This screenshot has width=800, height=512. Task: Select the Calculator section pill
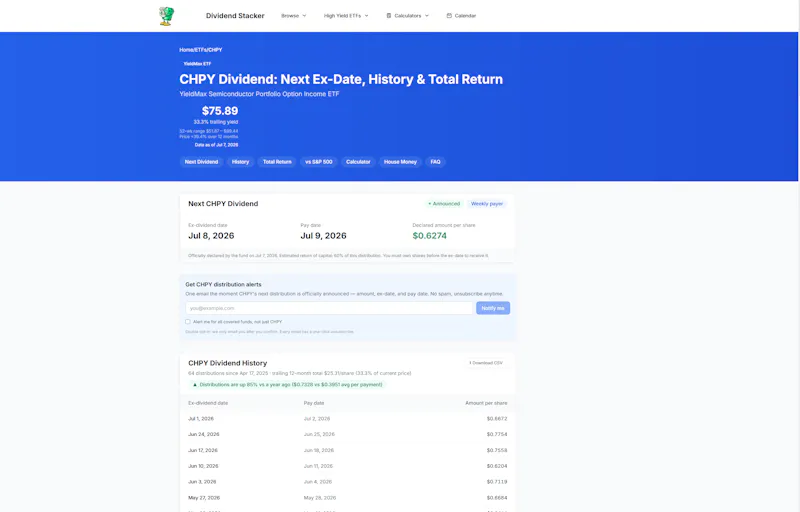358,162
